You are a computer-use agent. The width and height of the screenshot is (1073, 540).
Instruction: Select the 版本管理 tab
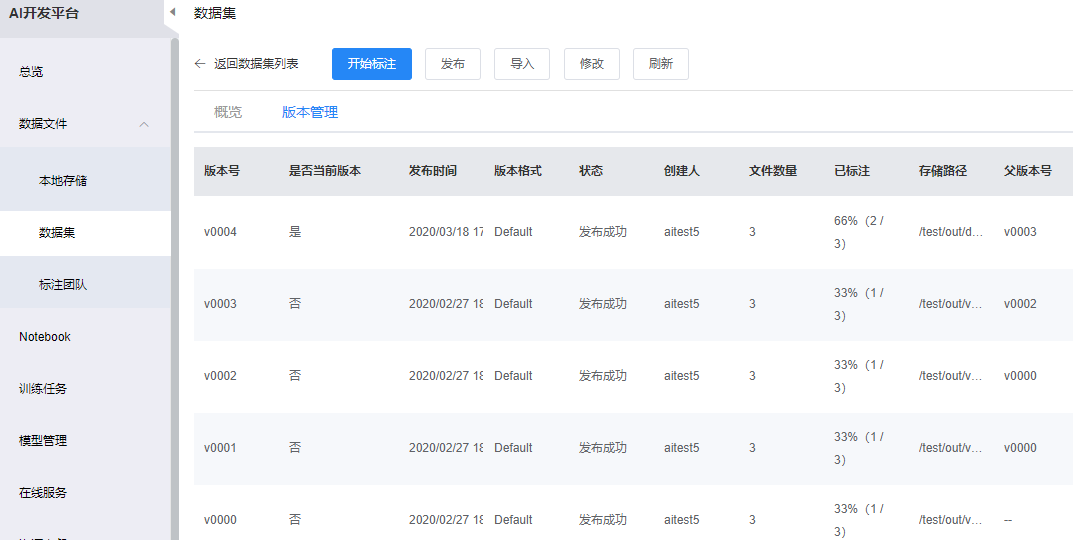coord(310,112)
